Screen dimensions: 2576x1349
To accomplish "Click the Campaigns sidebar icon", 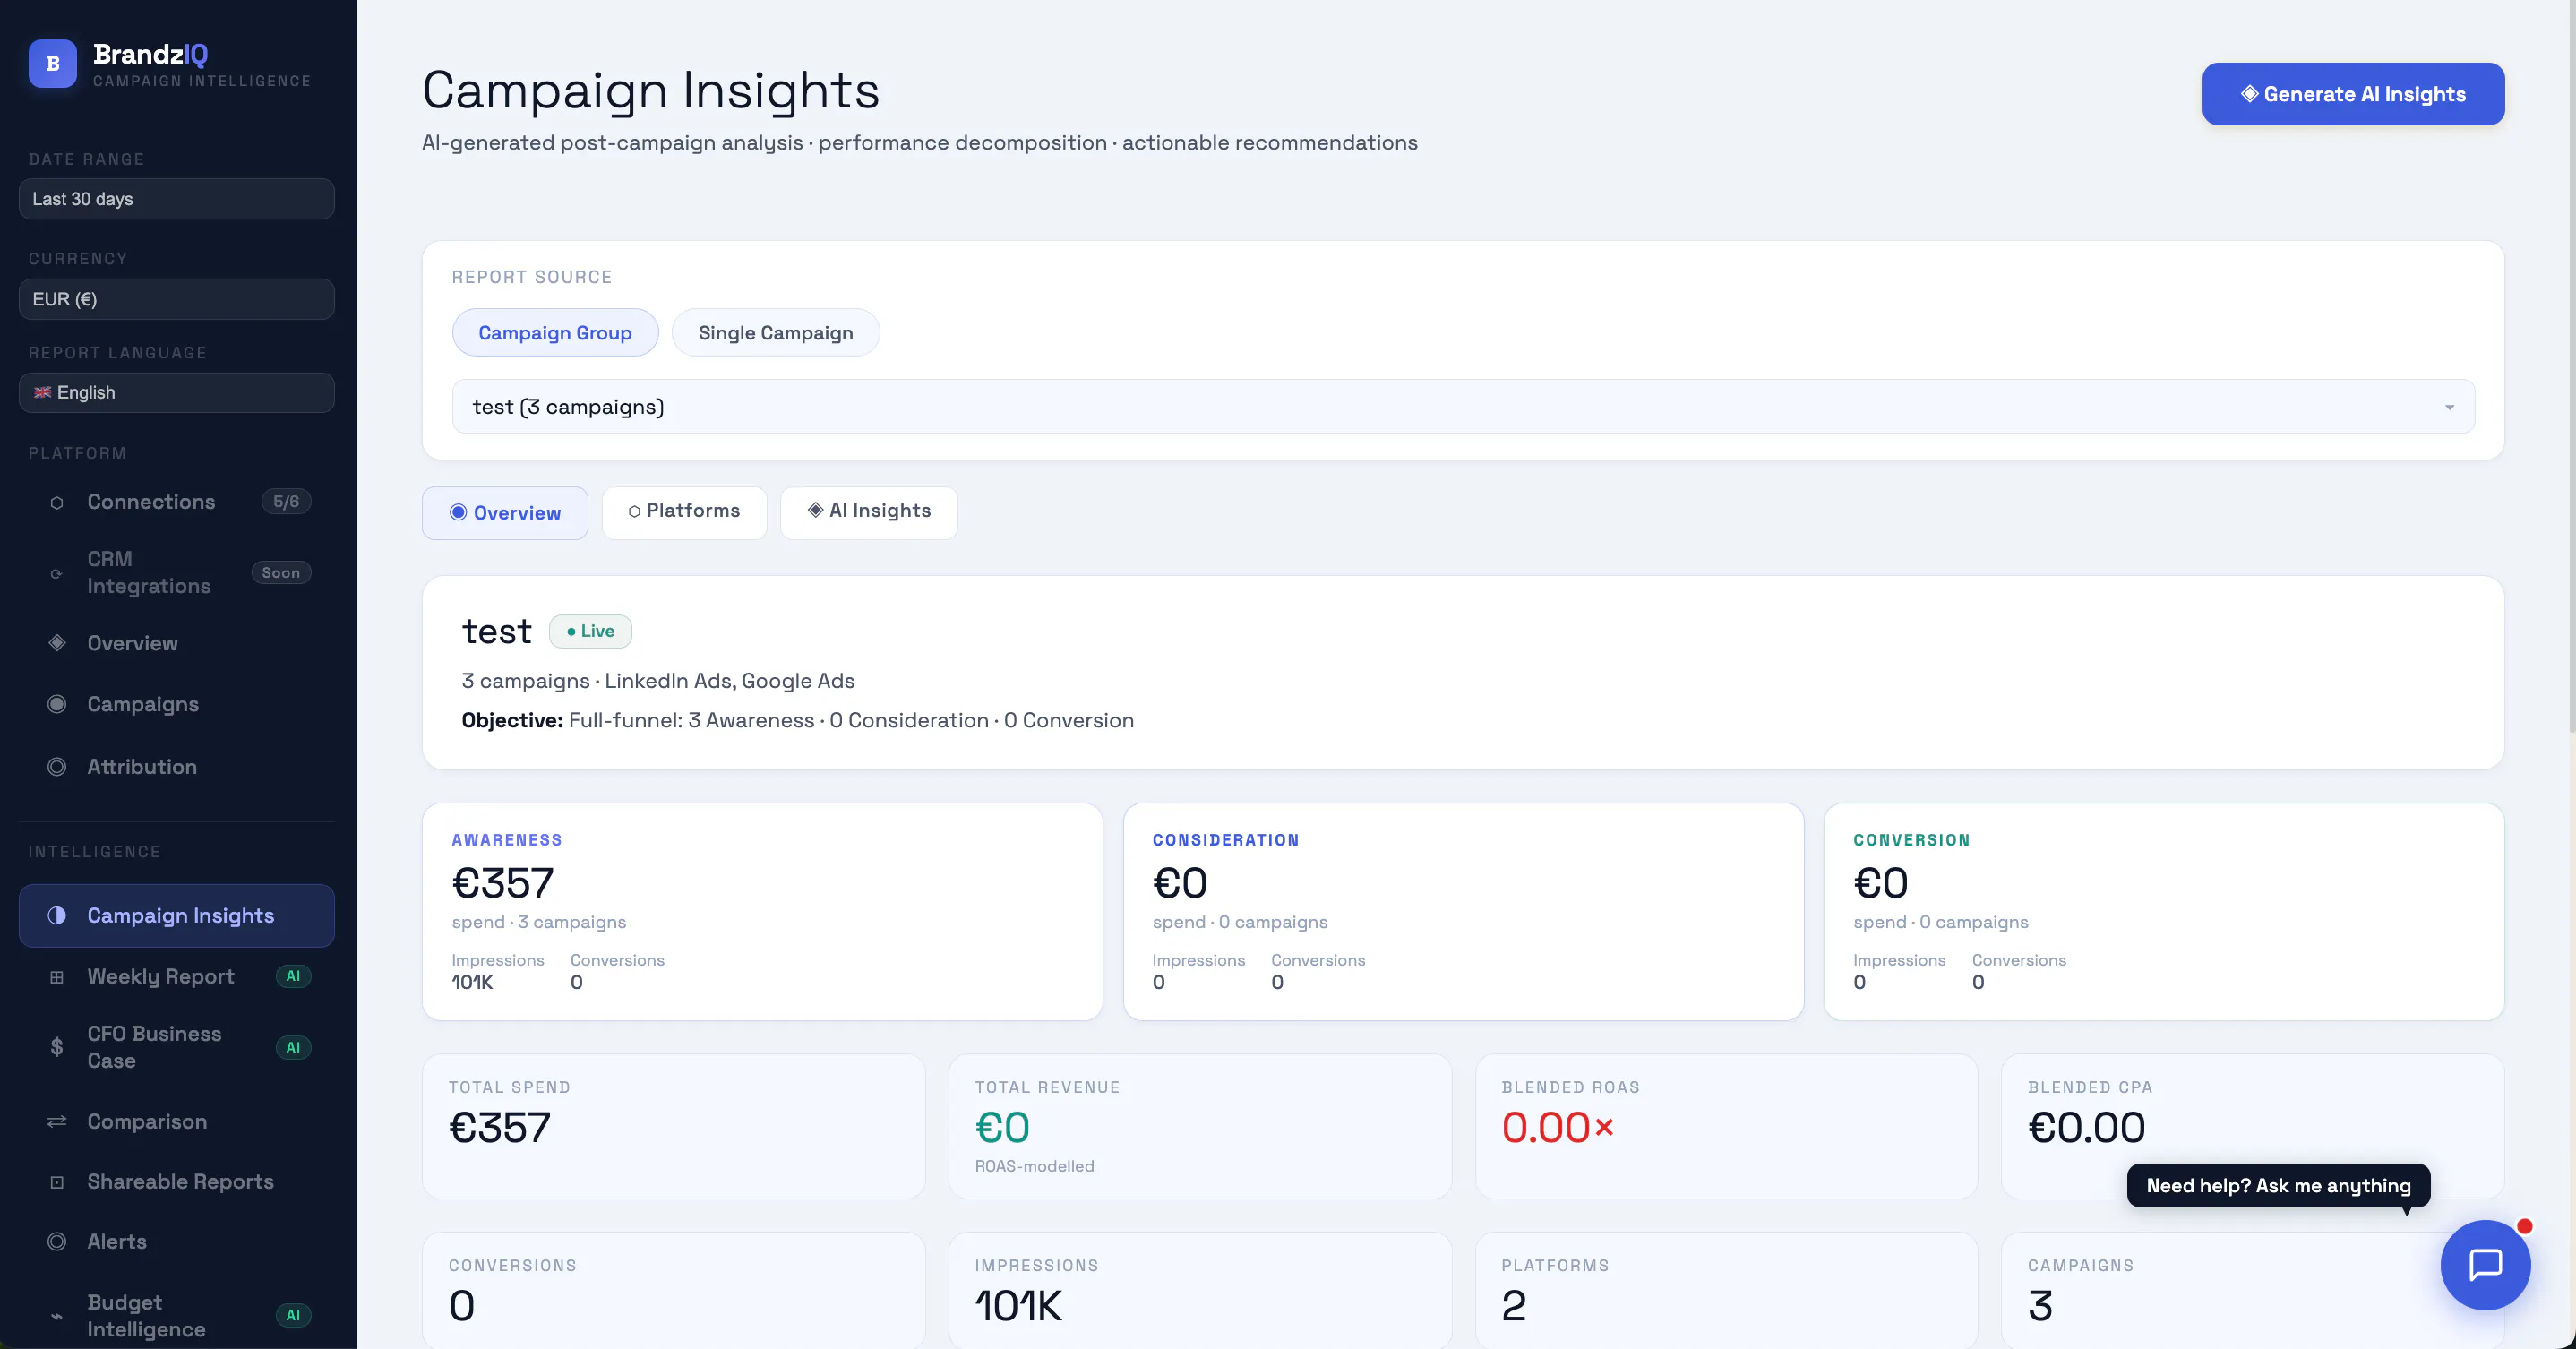I will click(x=57, y=704).
